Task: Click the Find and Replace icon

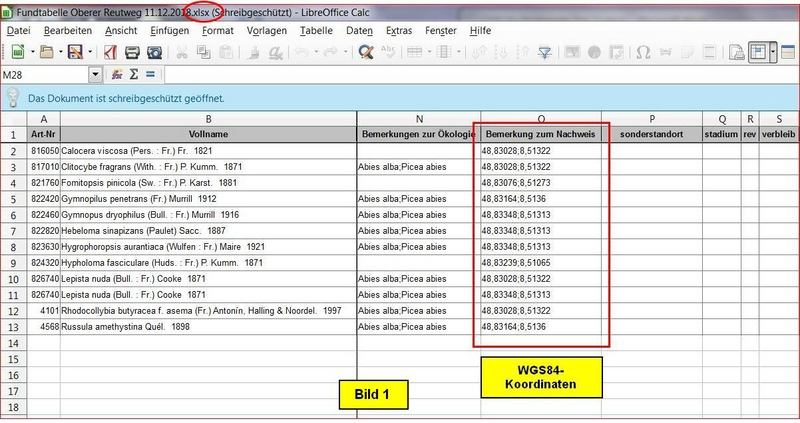Action: (x=366, y=52)
